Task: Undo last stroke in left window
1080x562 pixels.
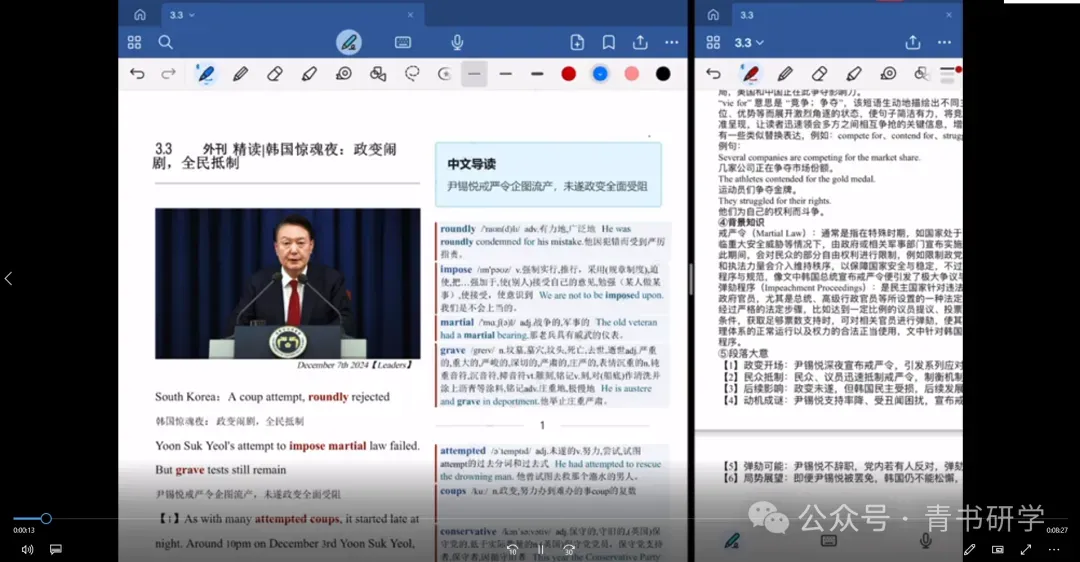Action: 137,74
